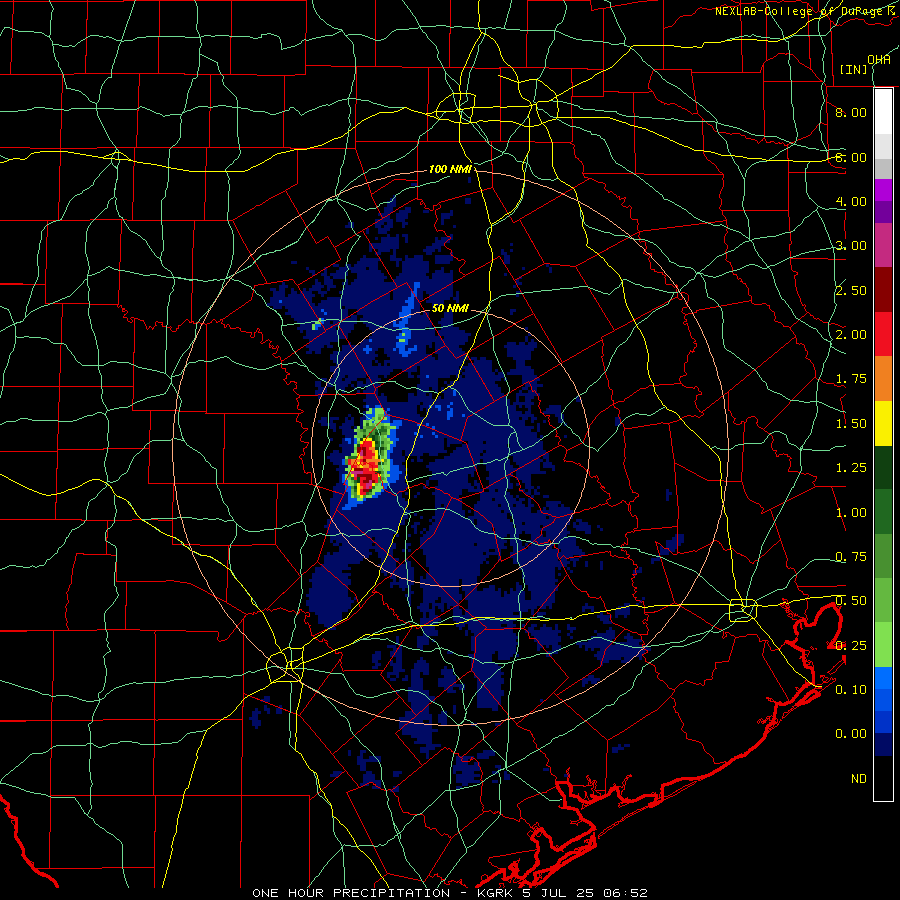Click the "1.75" legend value

[x=851, y=379]
